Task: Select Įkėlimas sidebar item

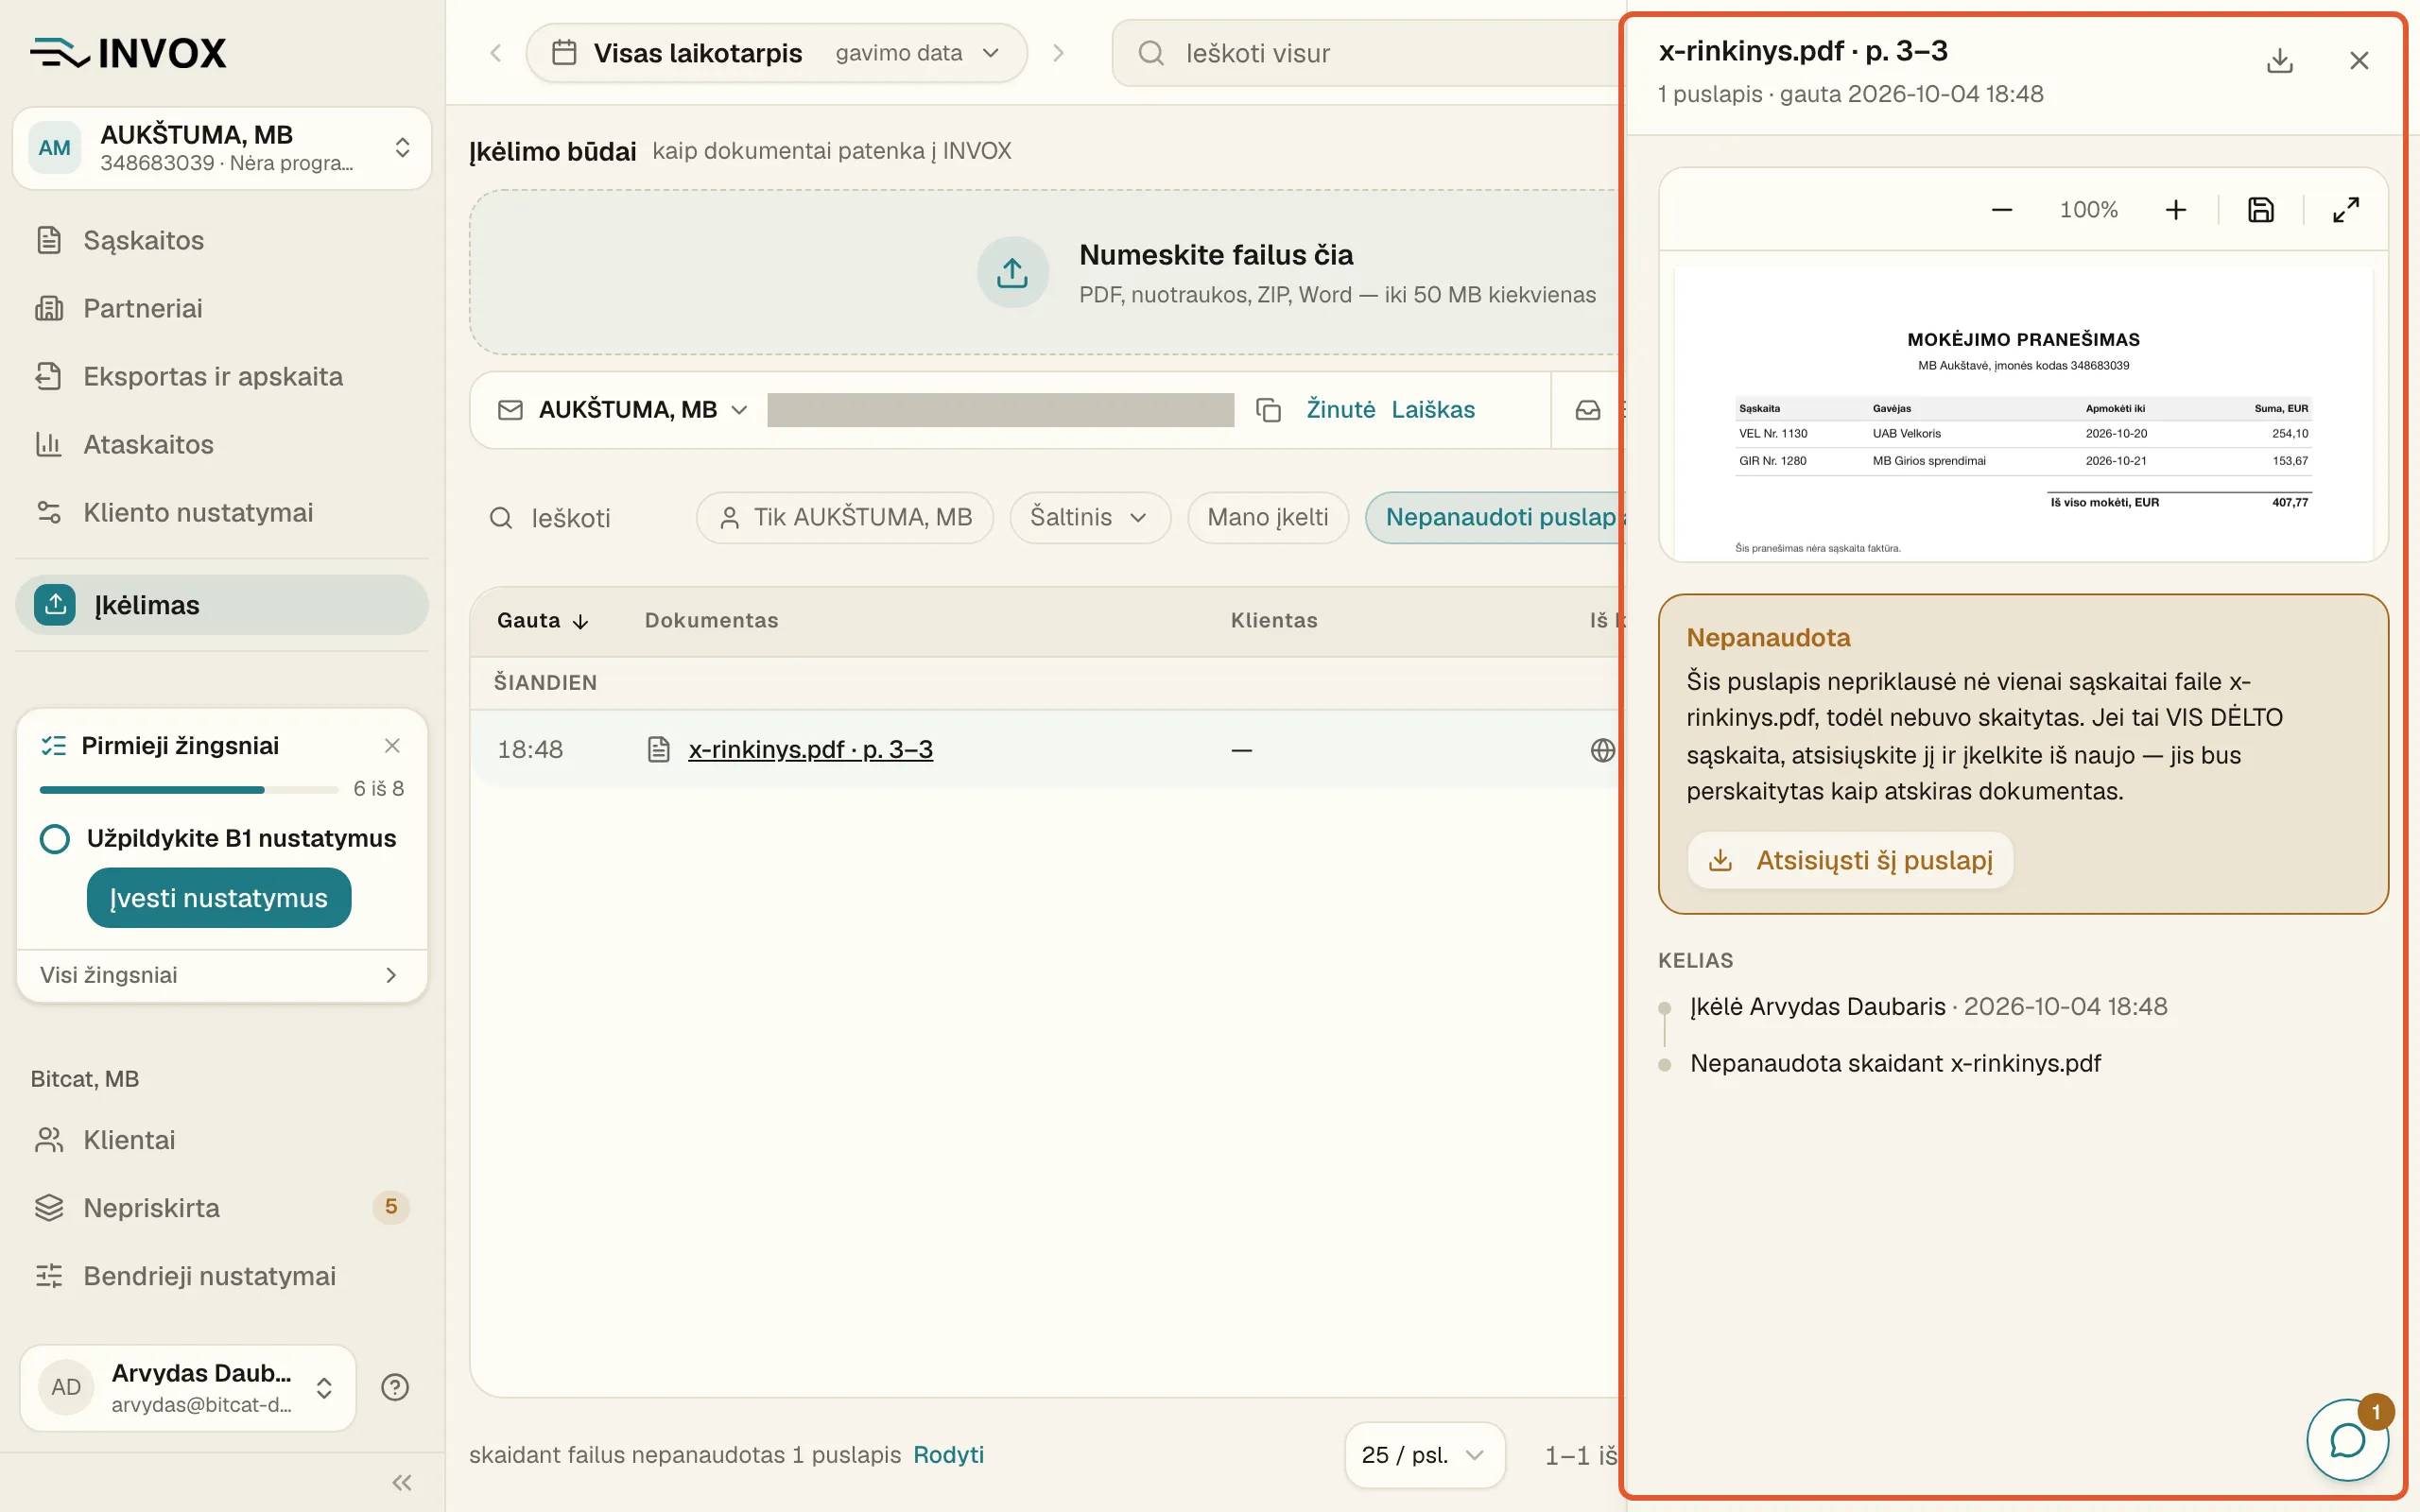Action: (222, 605)
